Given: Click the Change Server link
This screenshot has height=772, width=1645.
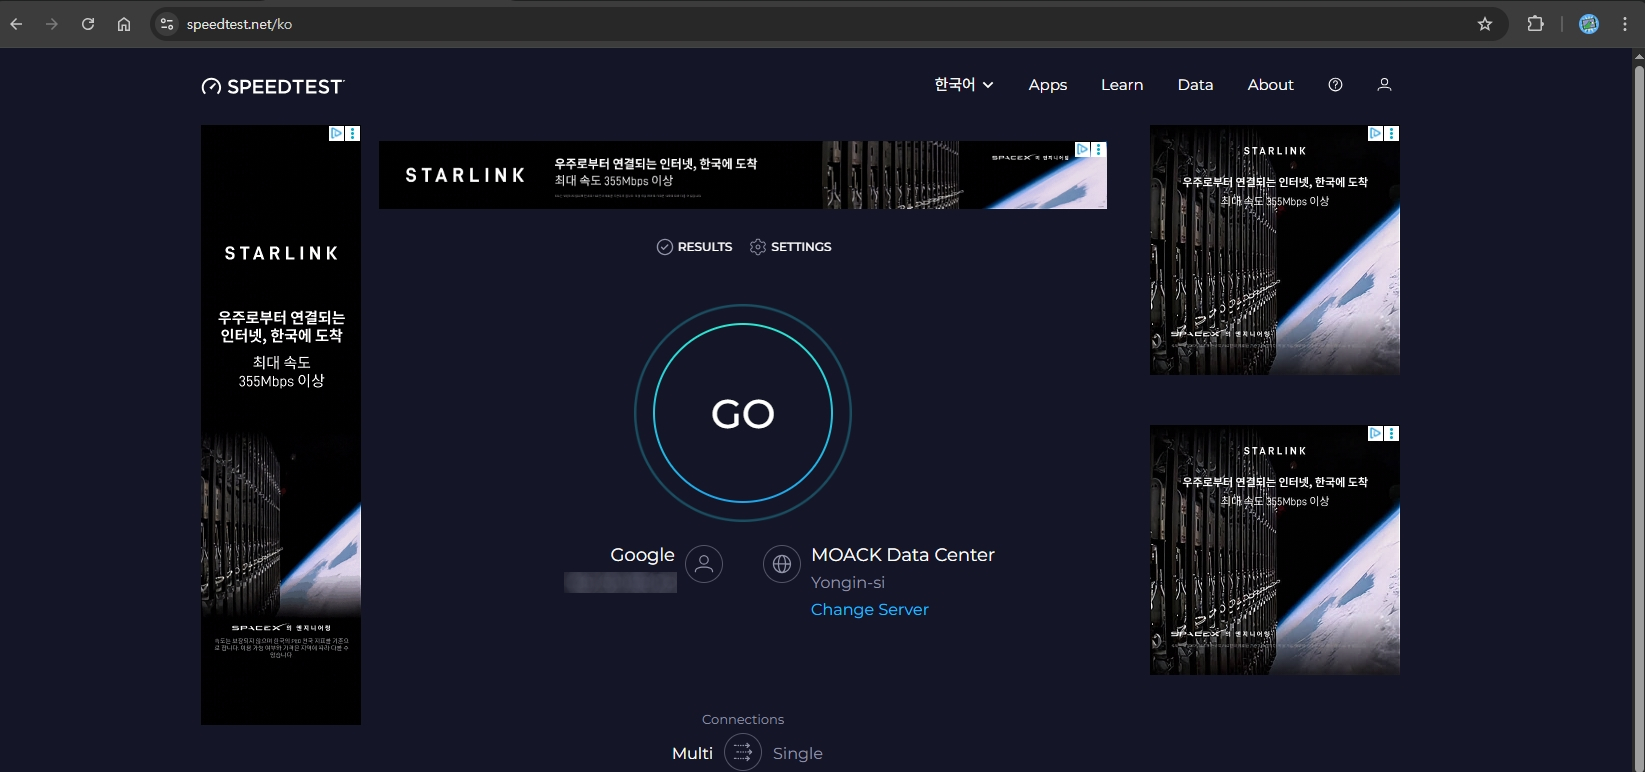Looking at the screenshot, I should [870, 609].
